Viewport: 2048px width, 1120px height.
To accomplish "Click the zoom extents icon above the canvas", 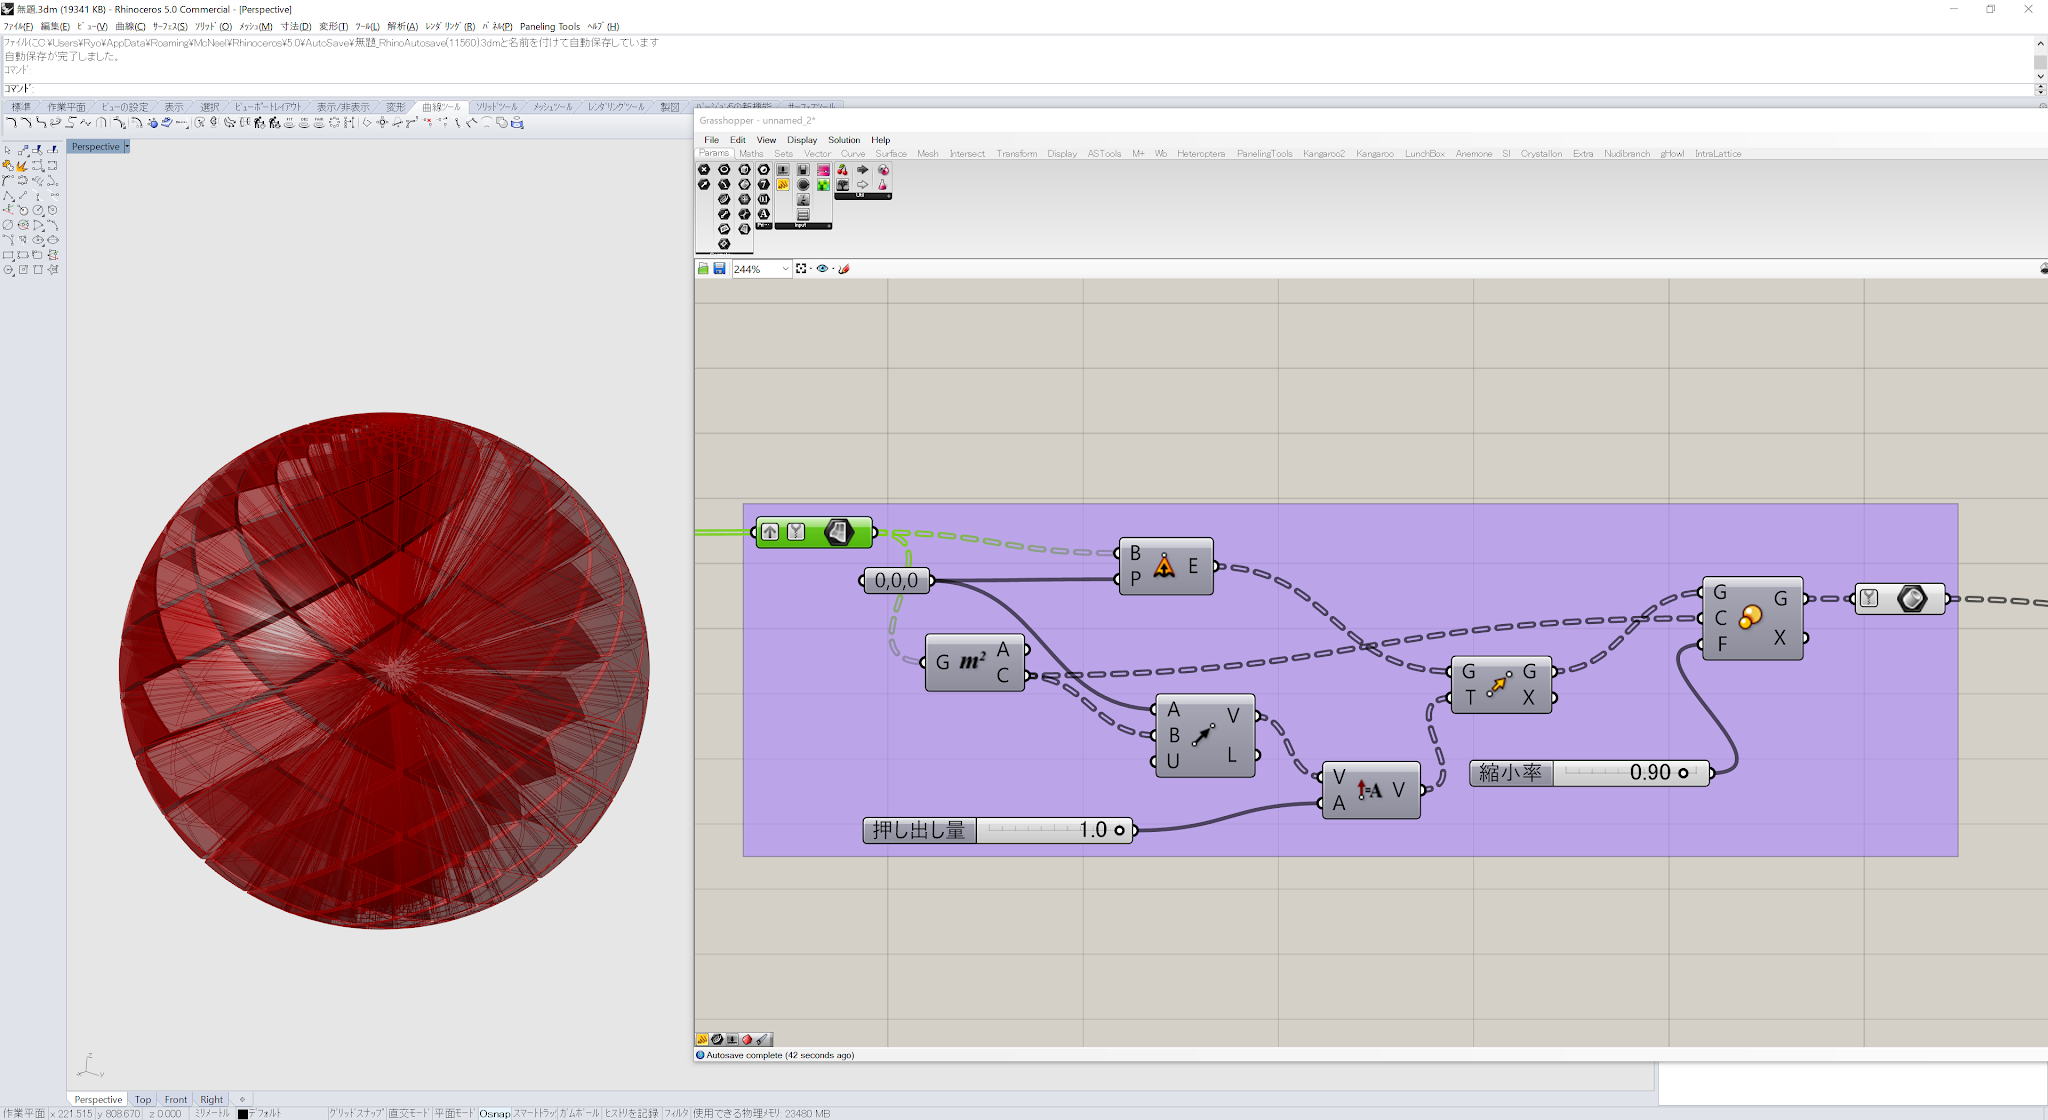I will [x=801, y=269].
